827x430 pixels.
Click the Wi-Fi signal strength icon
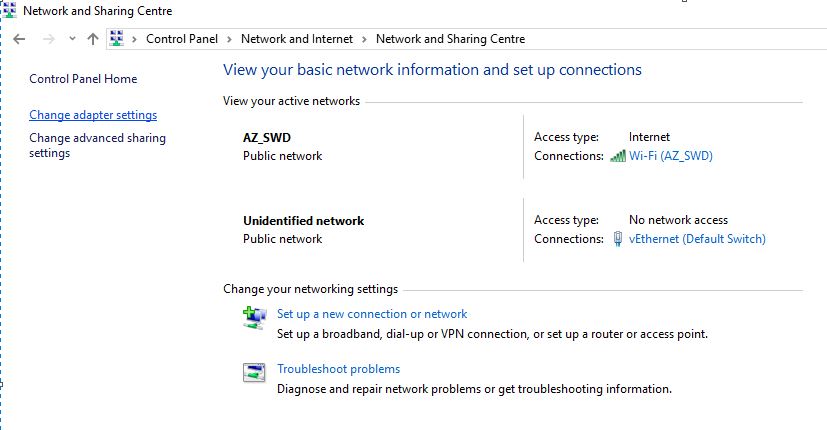coord(618,156)
